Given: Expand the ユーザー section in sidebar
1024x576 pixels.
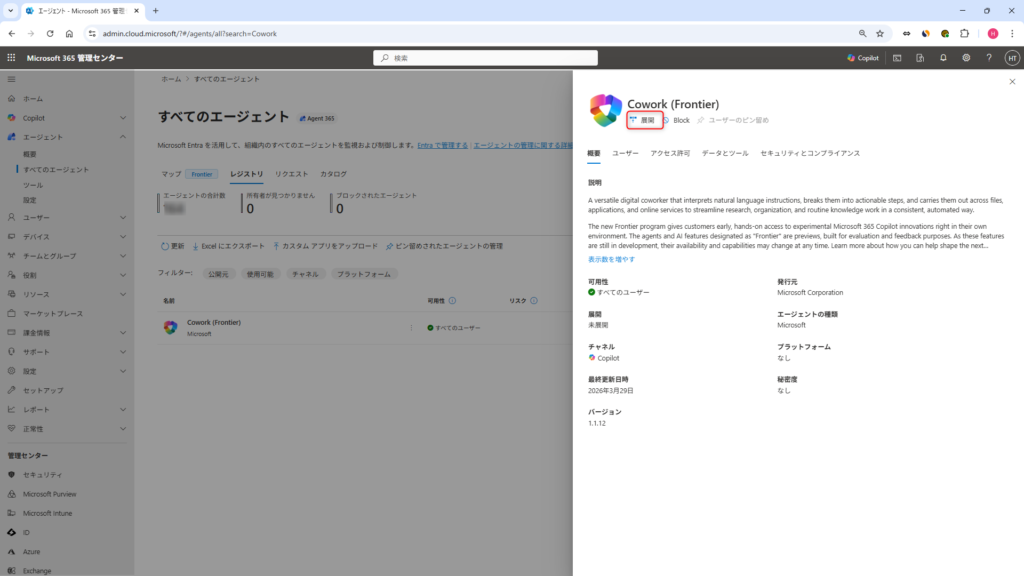Looking at the screenshot, I should pyautogui.click(x=122, y=217).
